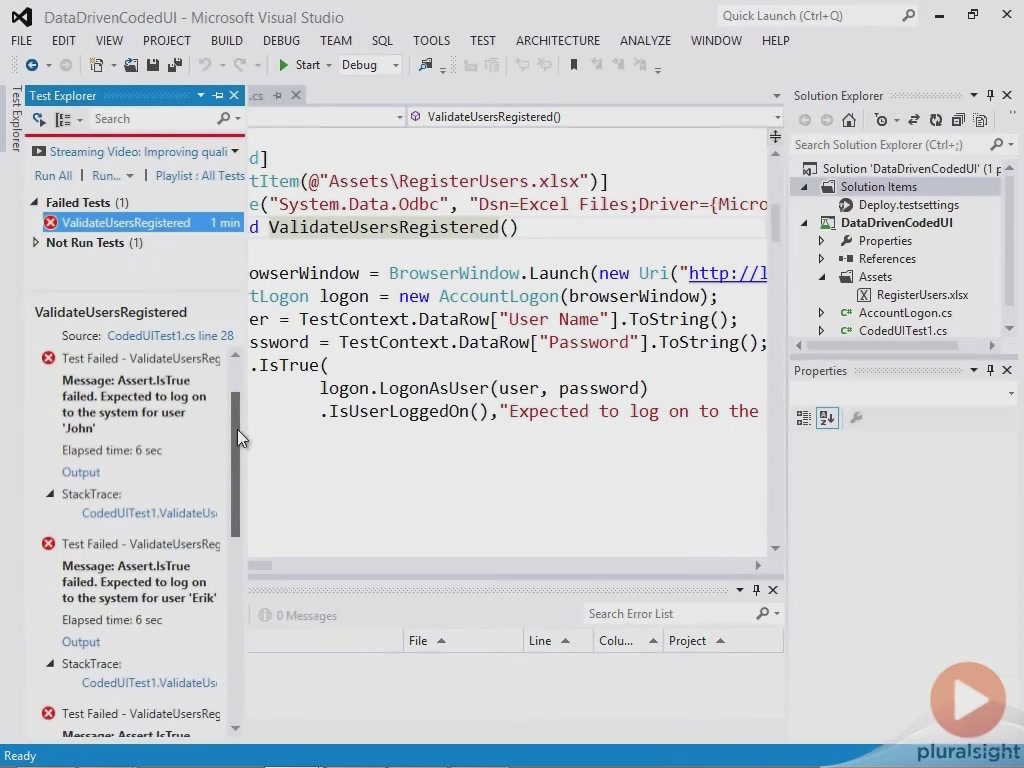
Task: Click the Playlist : All Tests link
Action: pos(200,176)
